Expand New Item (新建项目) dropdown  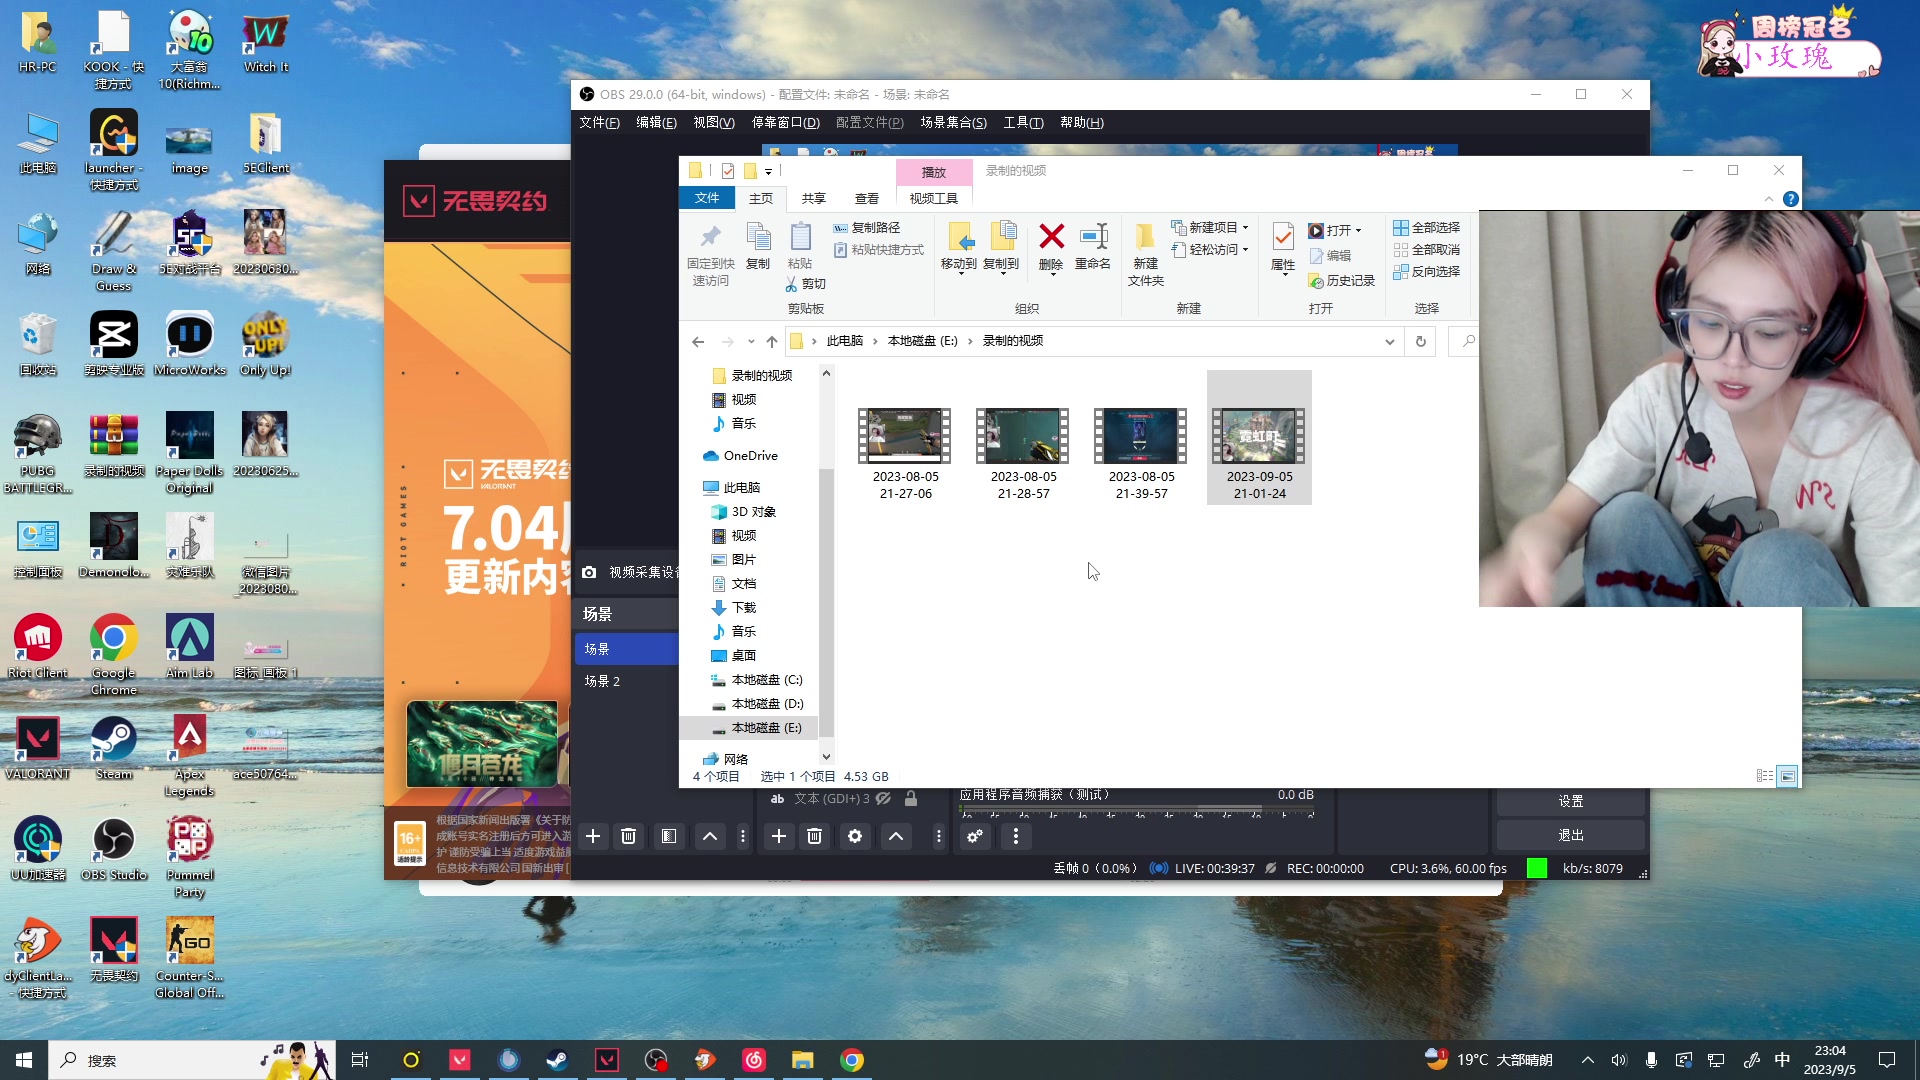(1210, 228)
